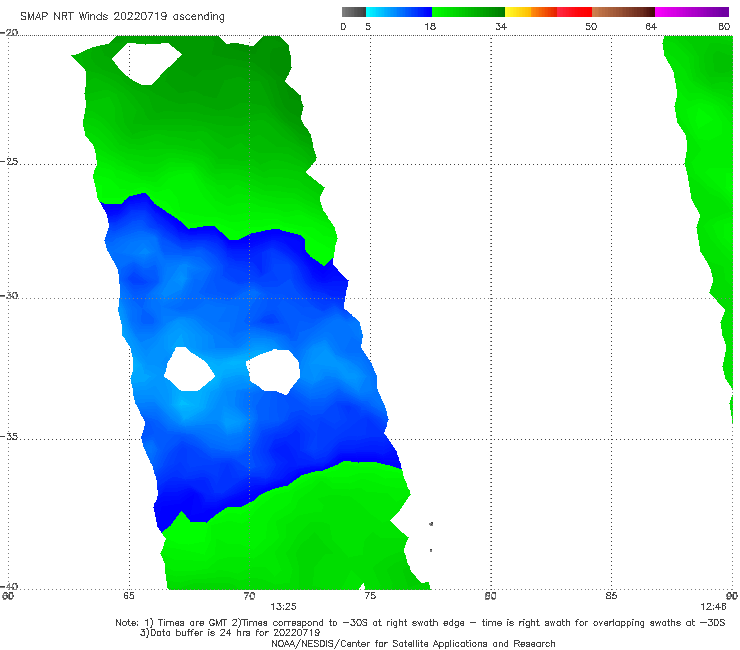
Task: Click the yellow-to-red 34–50 color bar segment
Action: pos(548,12)
